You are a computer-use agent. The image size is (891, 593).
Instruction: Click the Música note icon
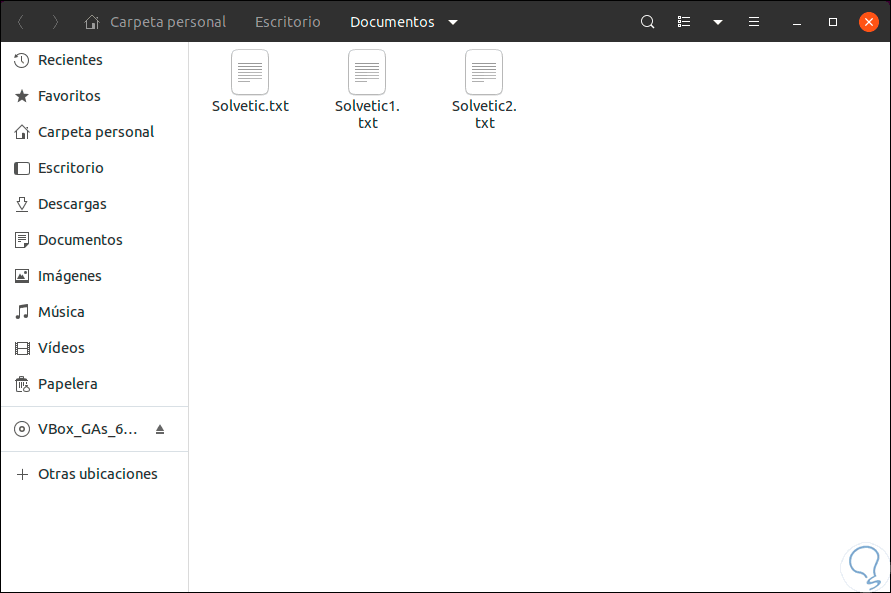click(22, 312)
